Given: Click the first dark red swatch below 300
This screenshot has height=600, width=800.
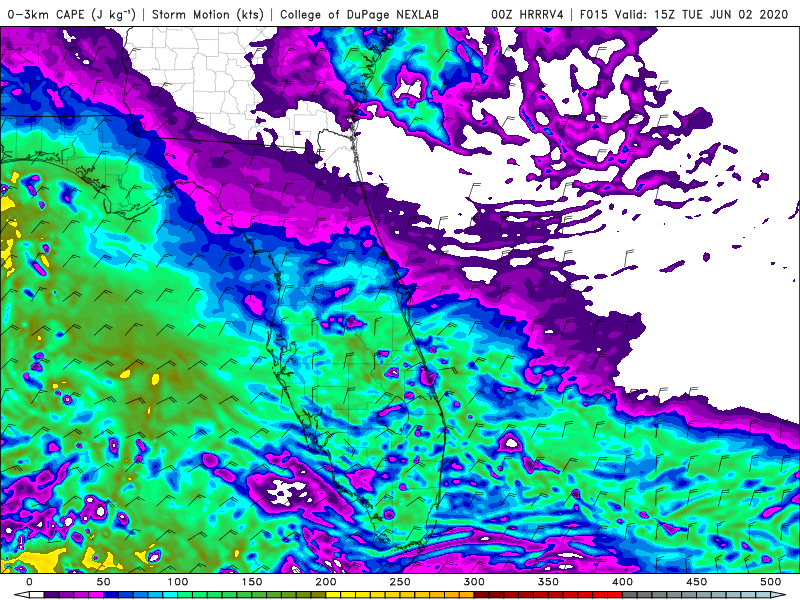Looking at the screenshot, I should (x=481, y=595).
